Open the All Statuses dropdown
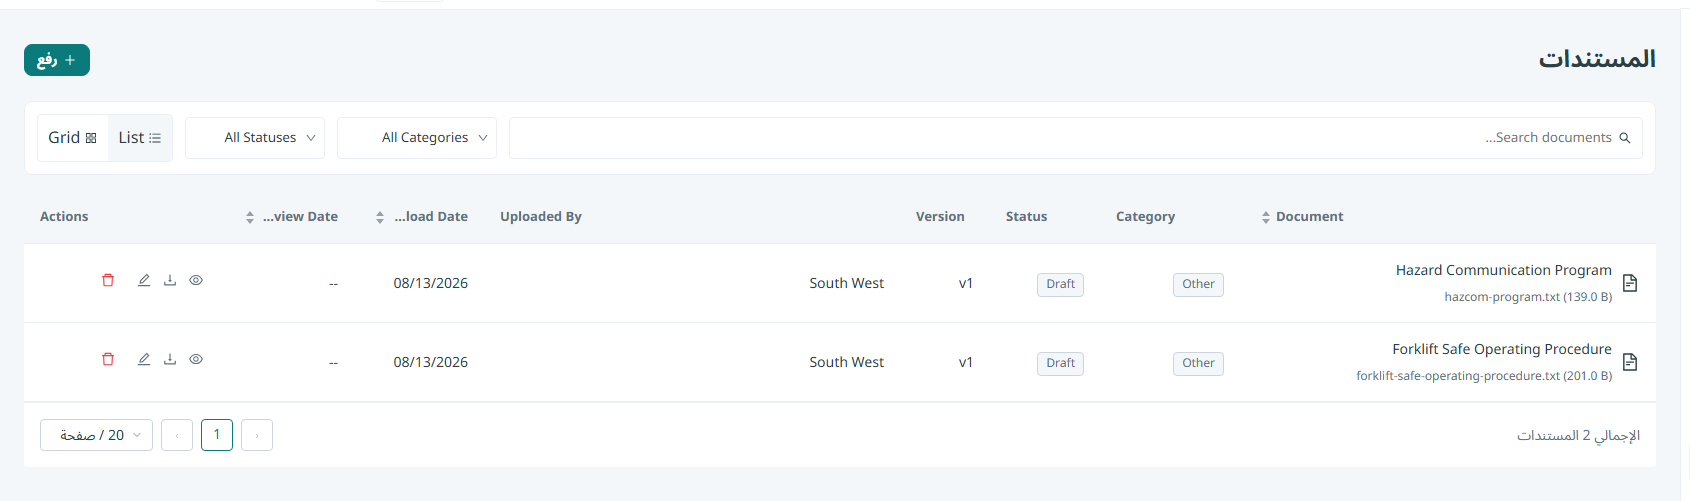Image resolution: width=1690 pixels, height=501 pixels. (x=255, y=138)
